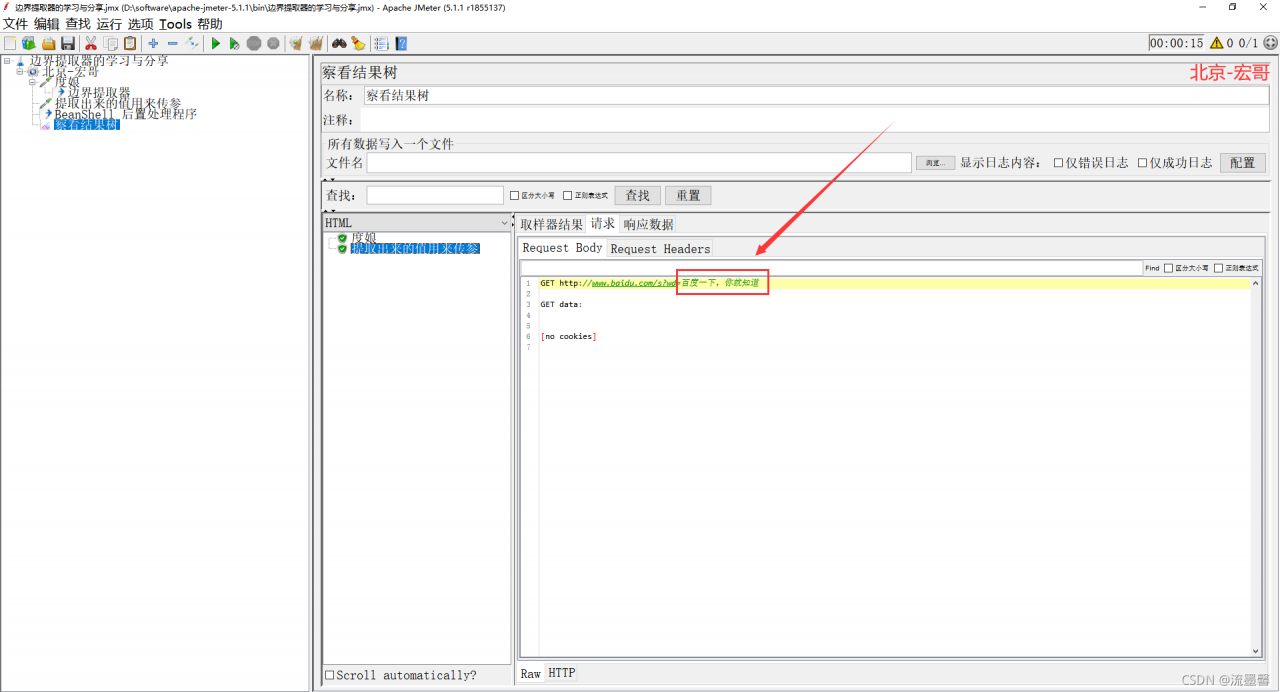Screen dimensions: 1280x692
Task: Select 度娘 result in results list
Action: [364, 238]
